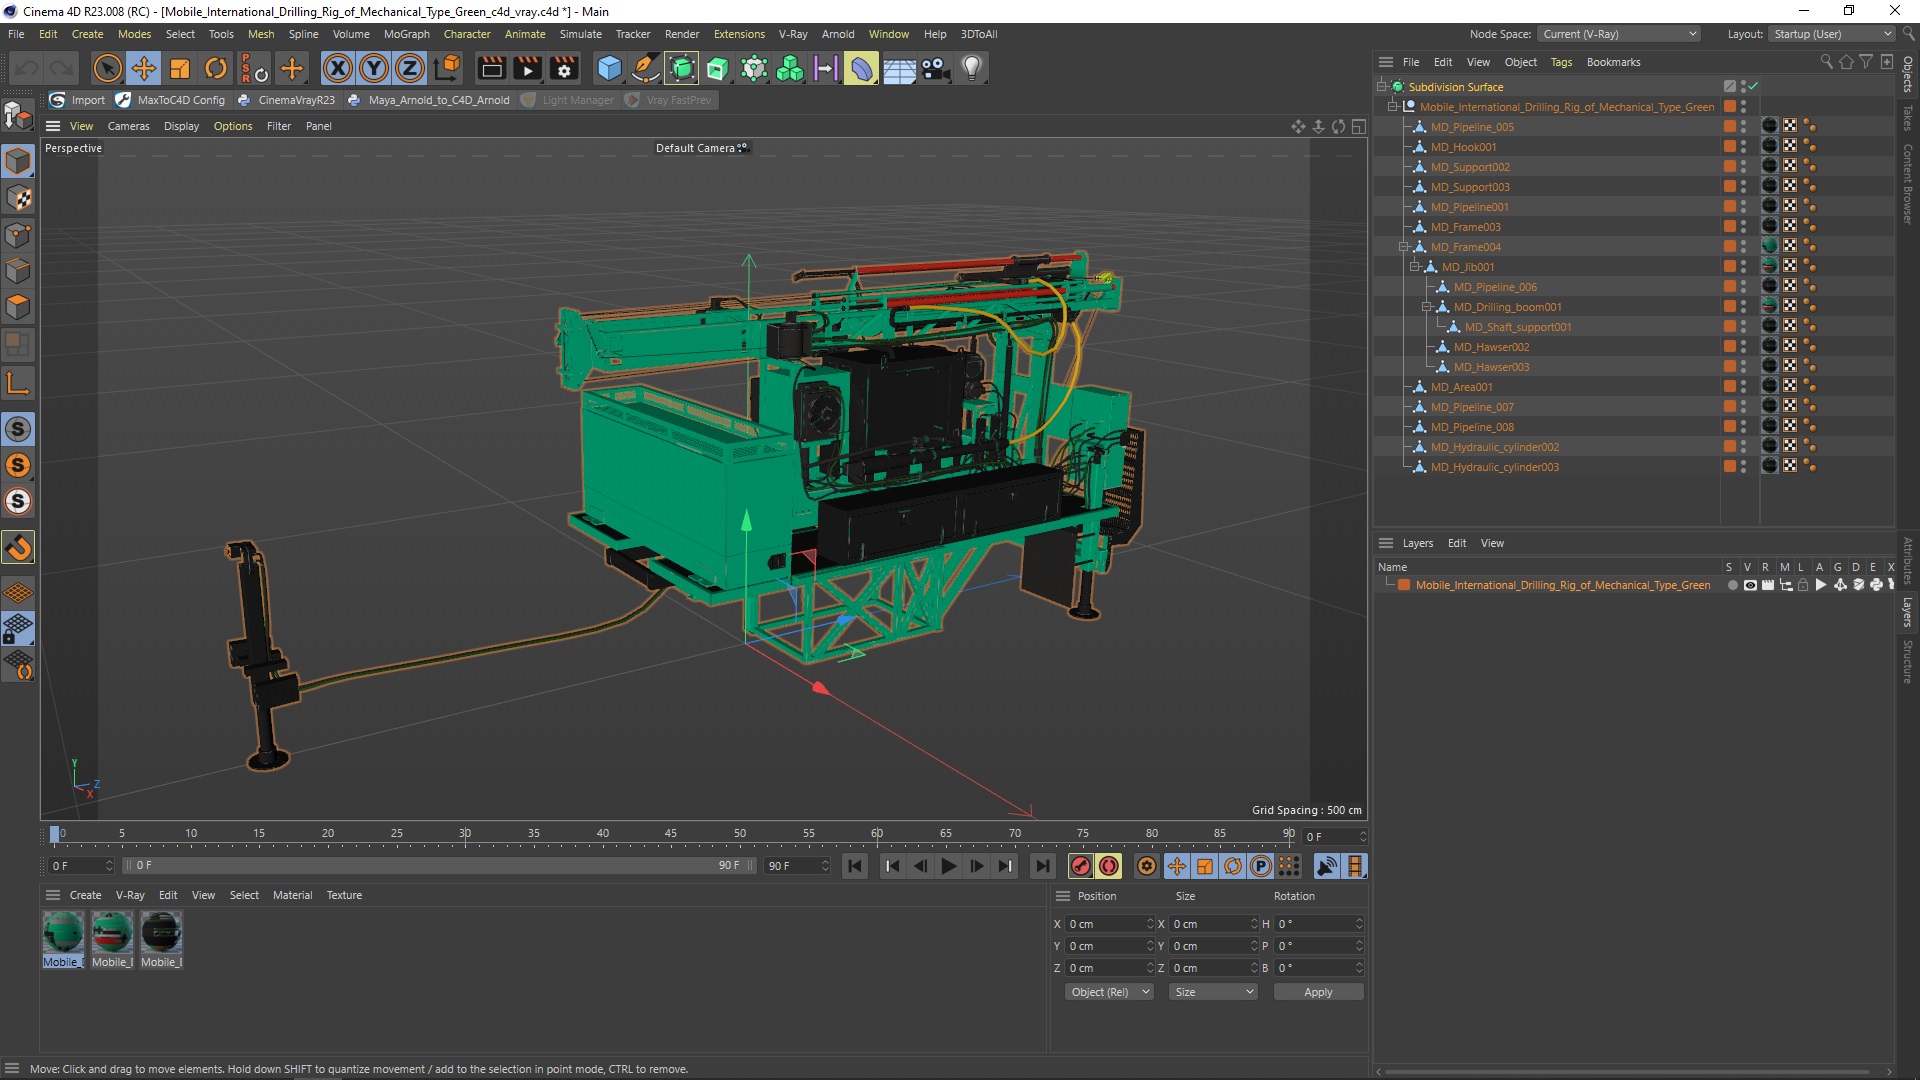
Task: Toggle Autokeying button
Action: pyautogui.click(x=1108, y=866)
